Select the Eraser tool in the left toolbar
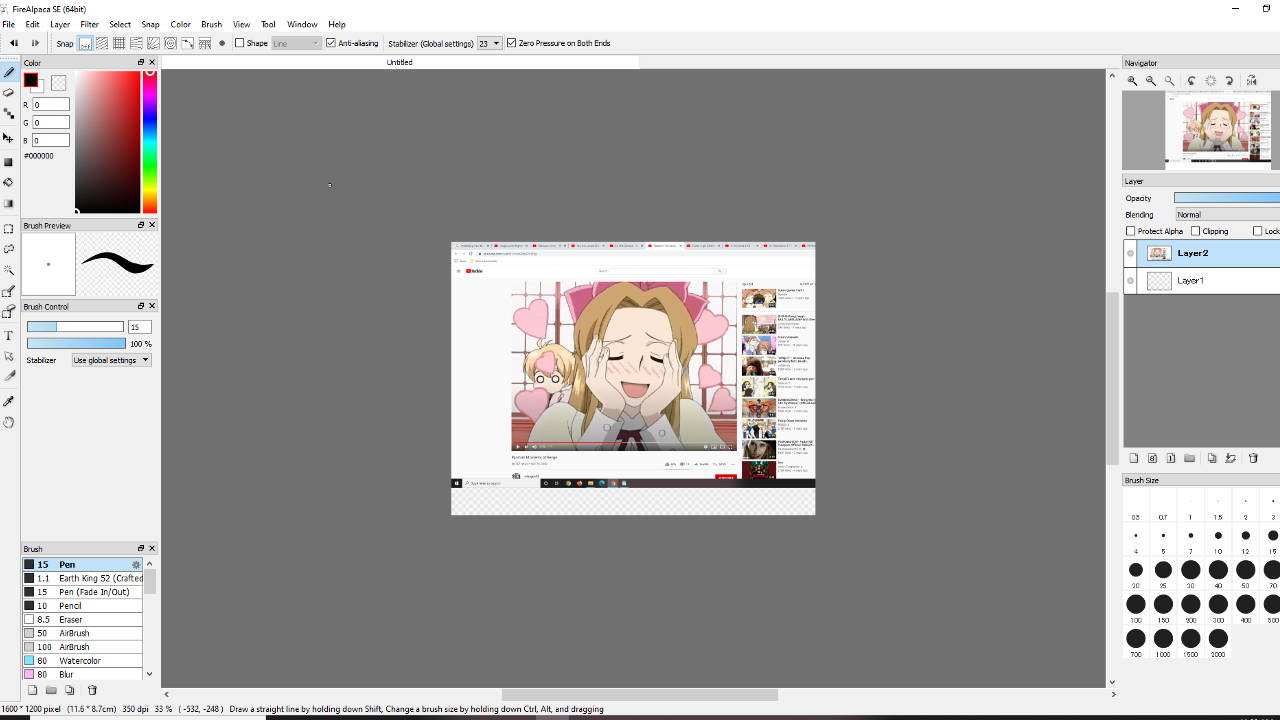This screenshot has width=1280, height=720. 9,93
